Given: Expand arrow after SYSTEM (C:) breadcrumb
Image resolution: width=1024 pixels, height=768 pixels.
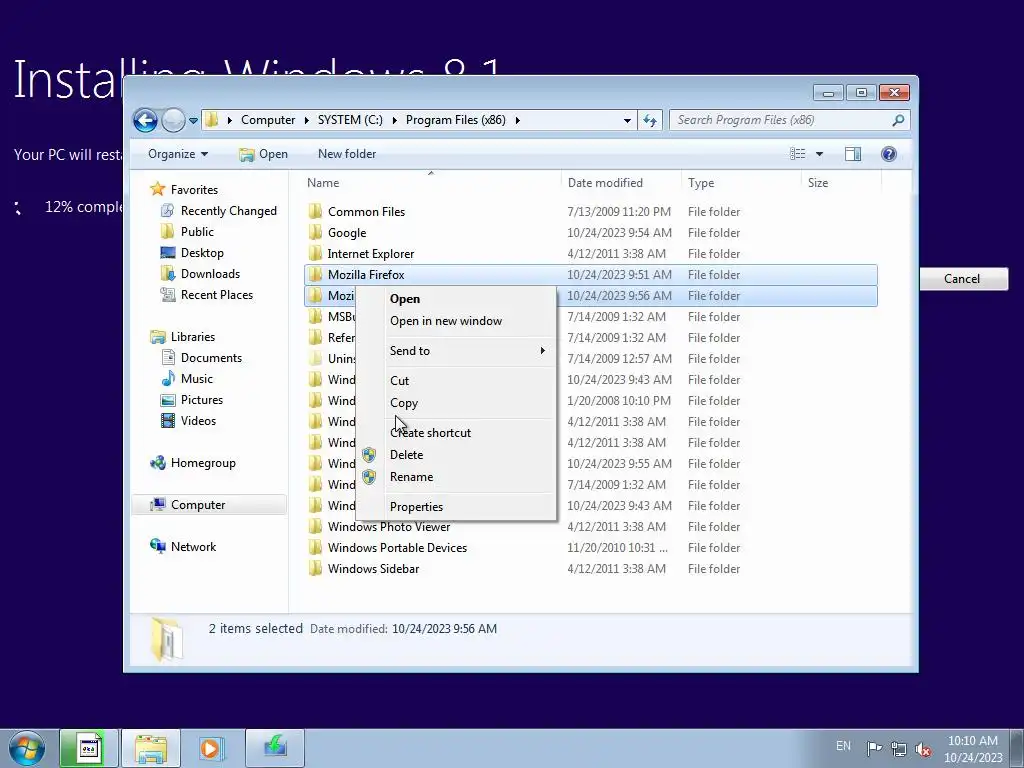Looking at the screenshot, I should [394, 120].
